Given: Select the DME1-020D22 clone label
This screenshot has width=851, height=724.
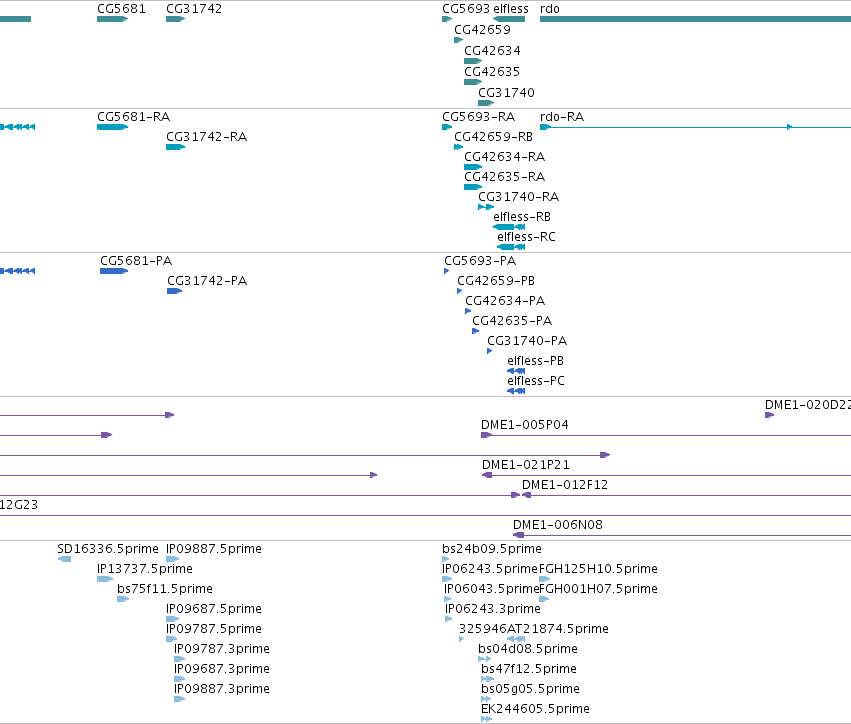Looking at the screenshot, I should 808,405.
